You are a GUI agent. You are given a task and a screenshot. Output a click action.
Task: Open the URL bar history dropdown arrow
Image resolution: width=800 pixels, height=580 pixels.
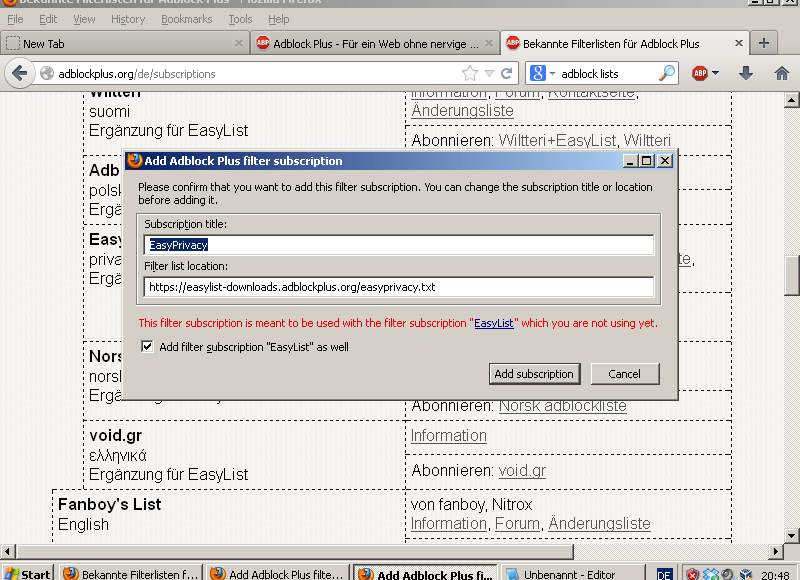[x=489, y=73]
